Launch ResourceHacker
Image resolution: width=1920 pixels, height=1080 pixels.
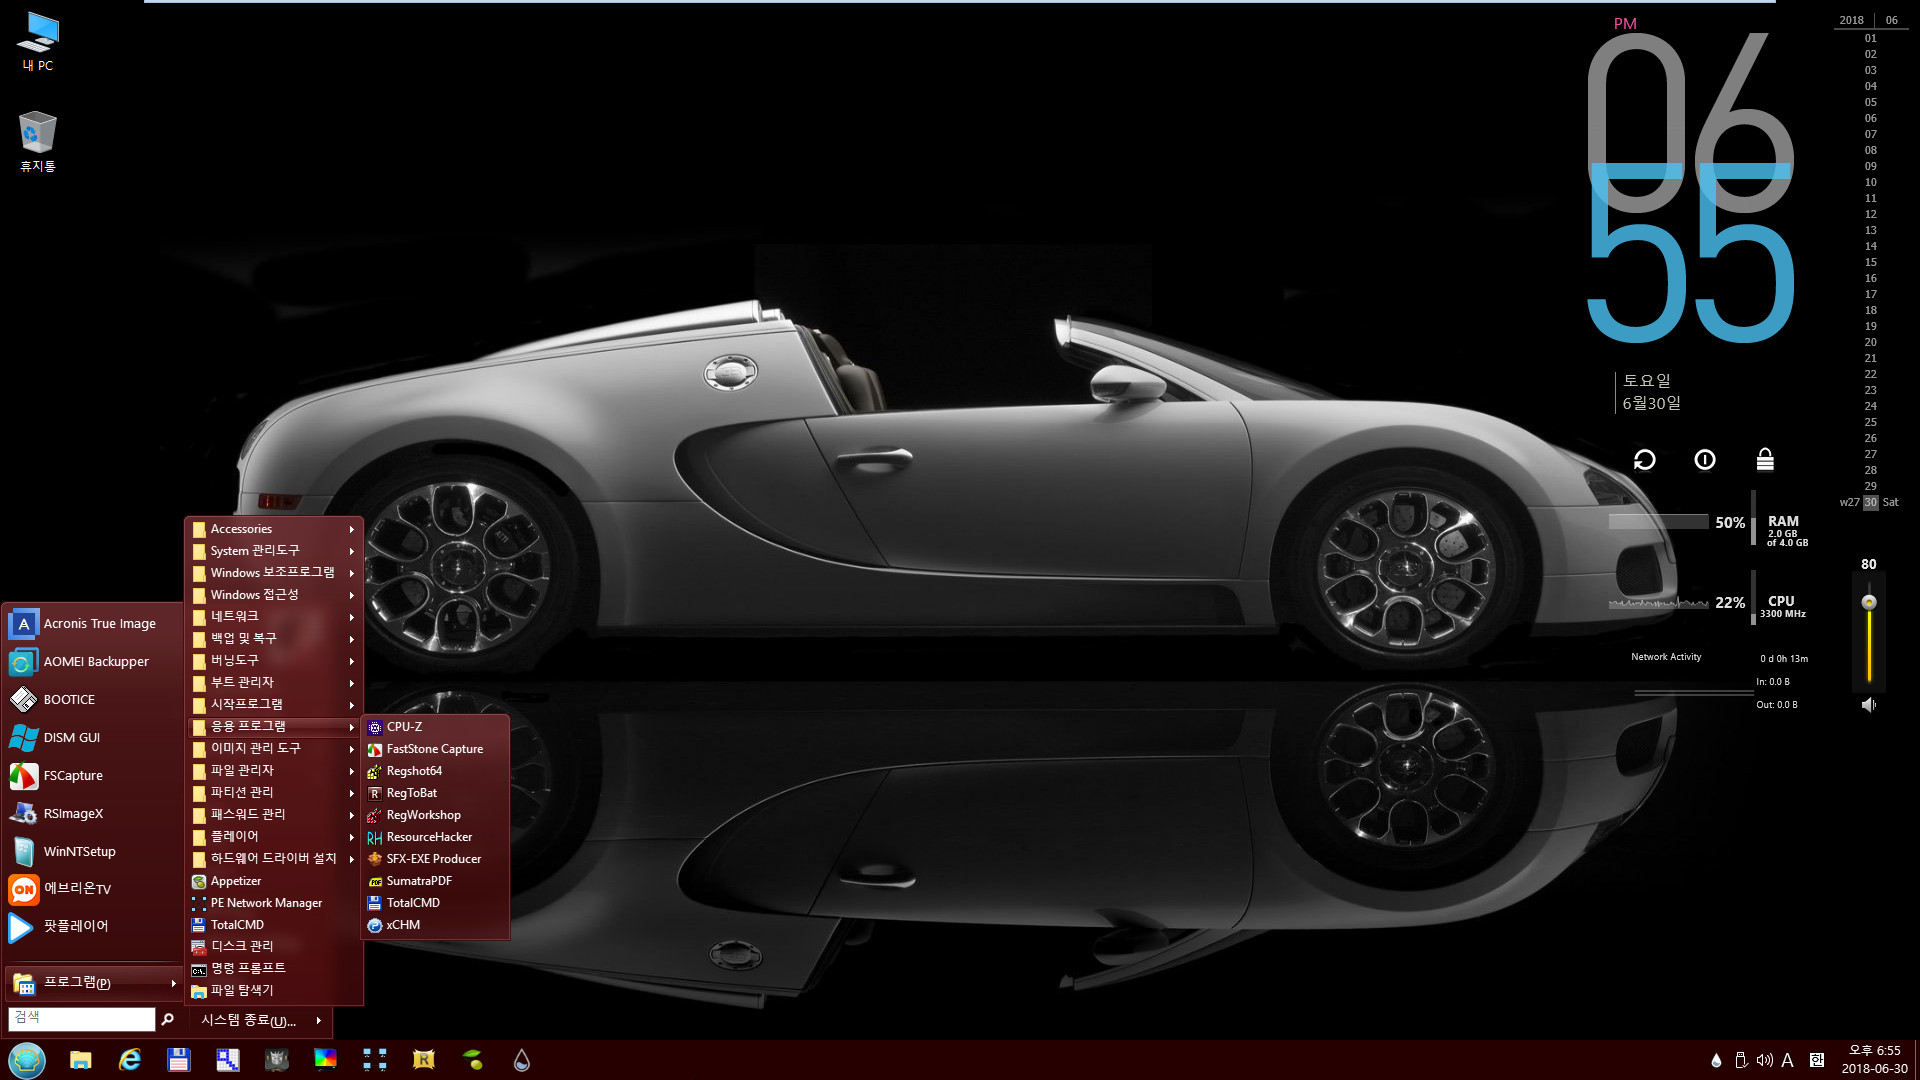point(435,837)
